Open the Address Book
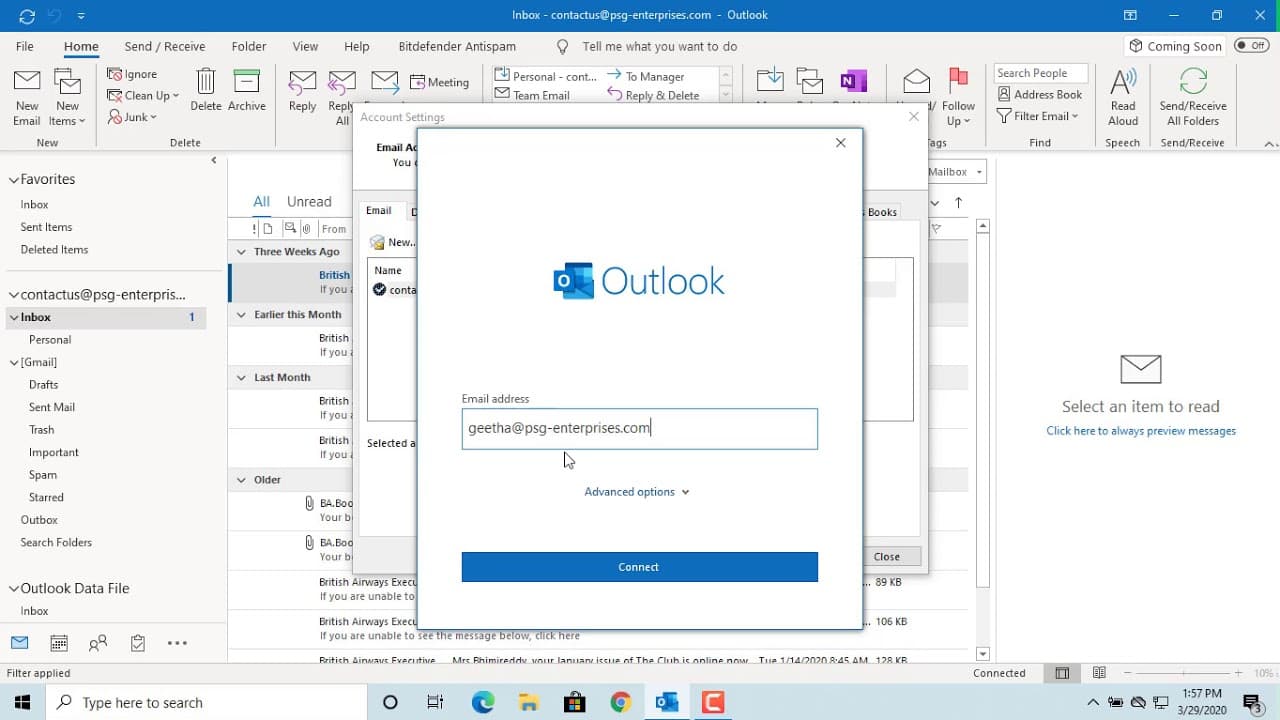 pyautogui.click(x=1040, y=94)
